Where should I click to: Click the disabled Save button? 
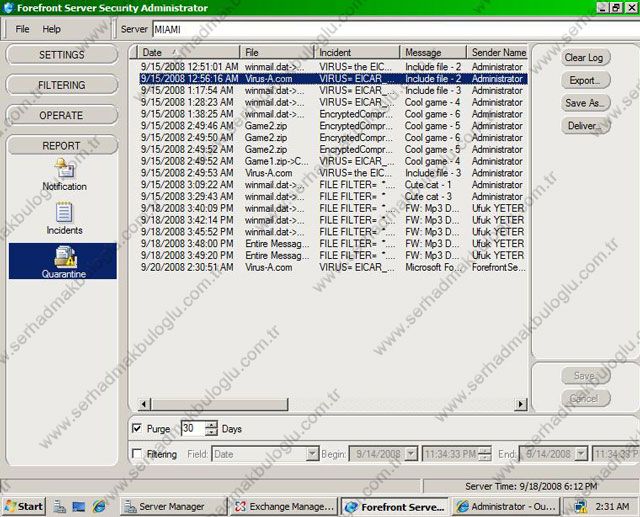tap(585, 375)
